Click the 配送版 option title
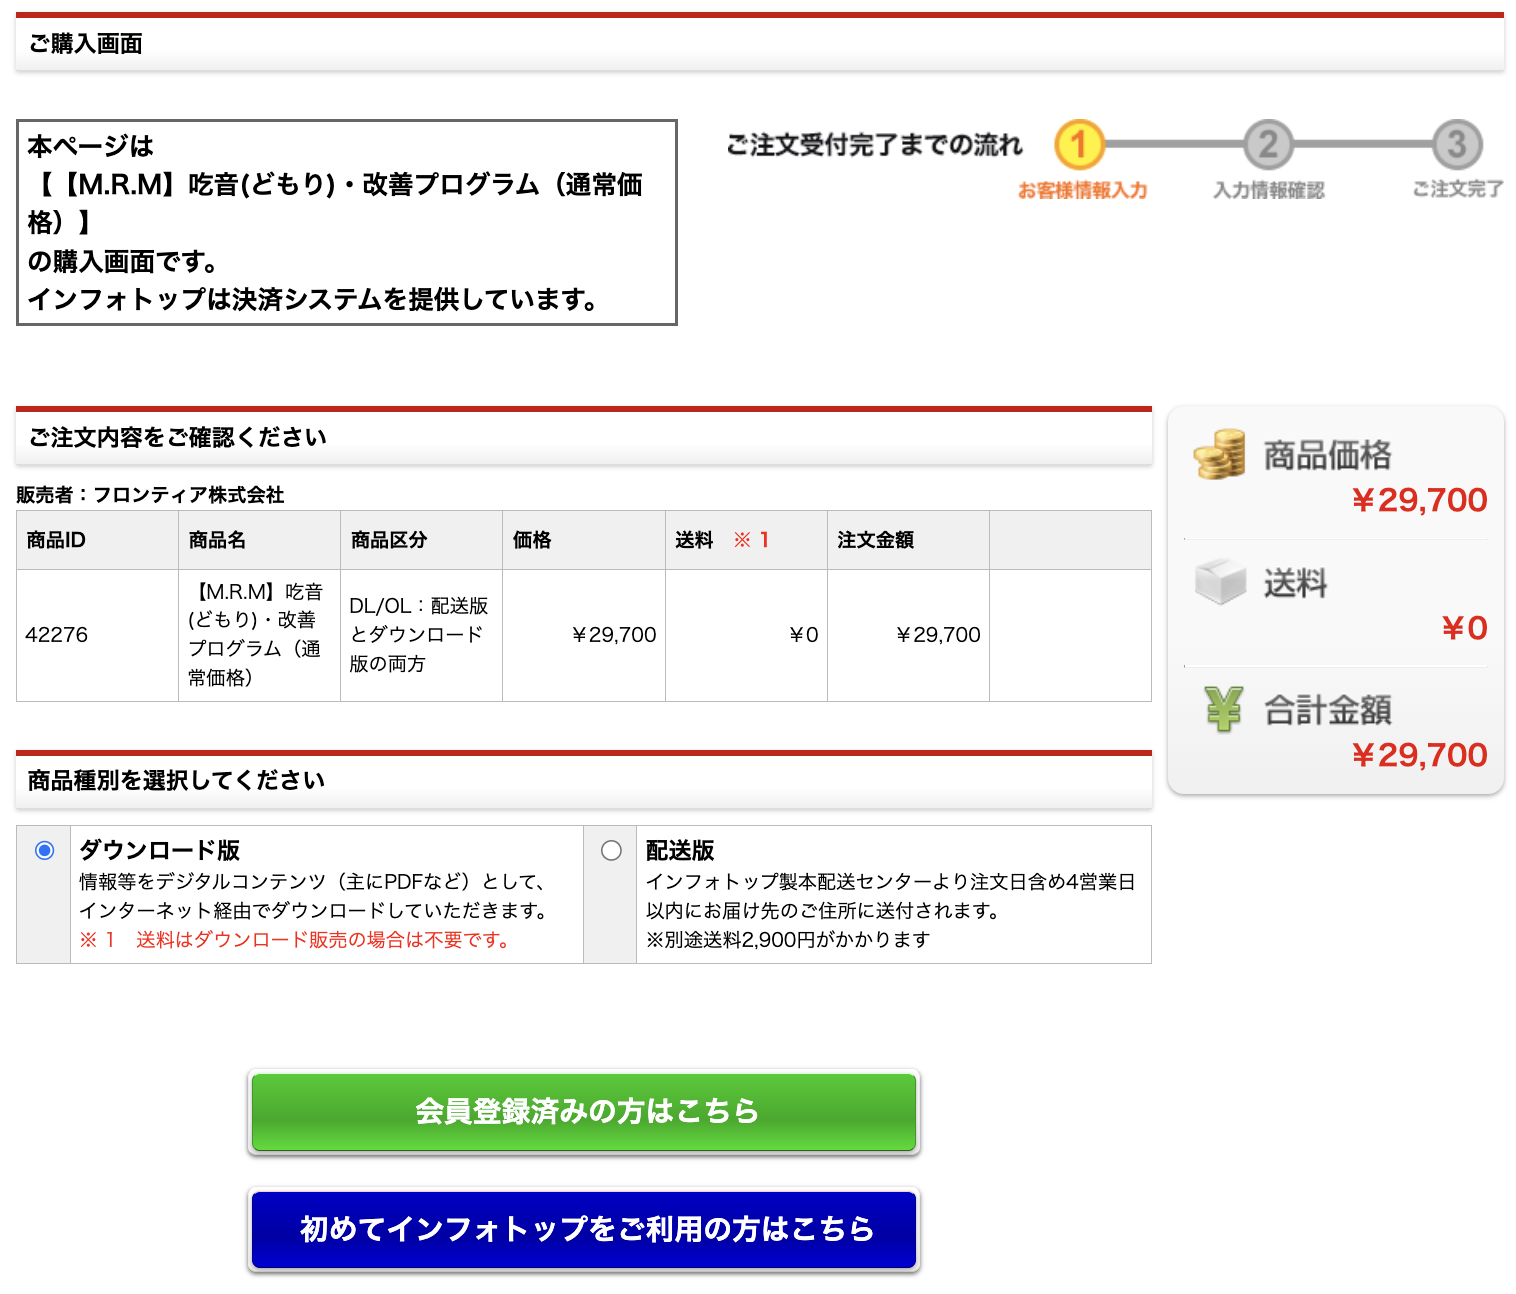Image resolution: width=1516 pixels, height=1294 pixels. tap(680, 850)
